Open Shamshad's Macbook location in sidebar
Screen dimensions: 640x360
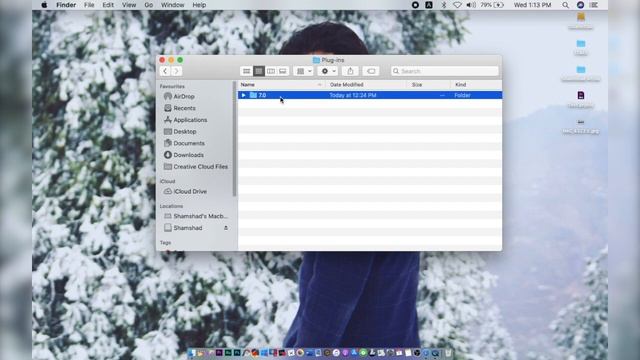[200, 216]
